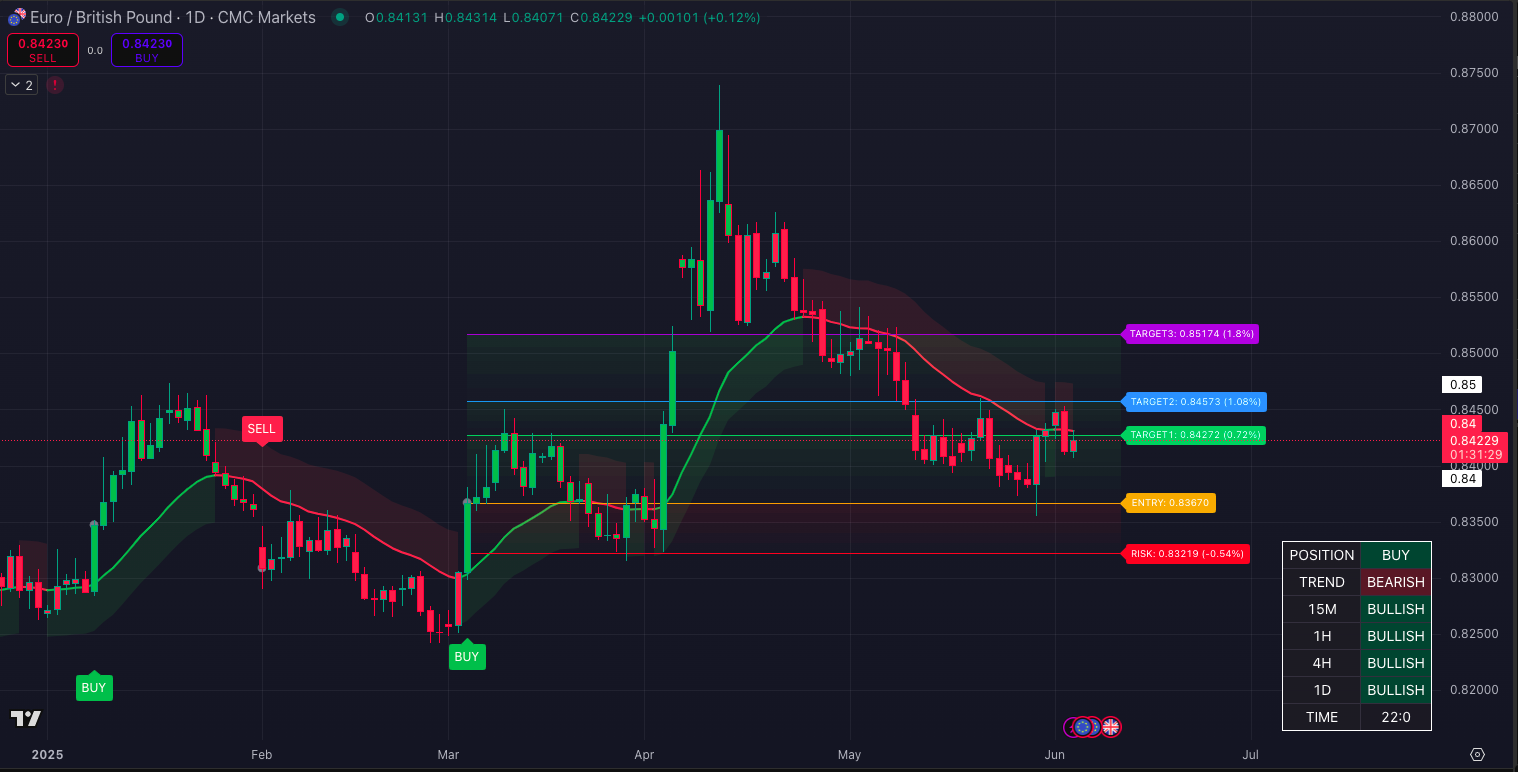1518x772 pixels.
Task: Open chart settings hexagon icon
Action: click(1477, 754)
